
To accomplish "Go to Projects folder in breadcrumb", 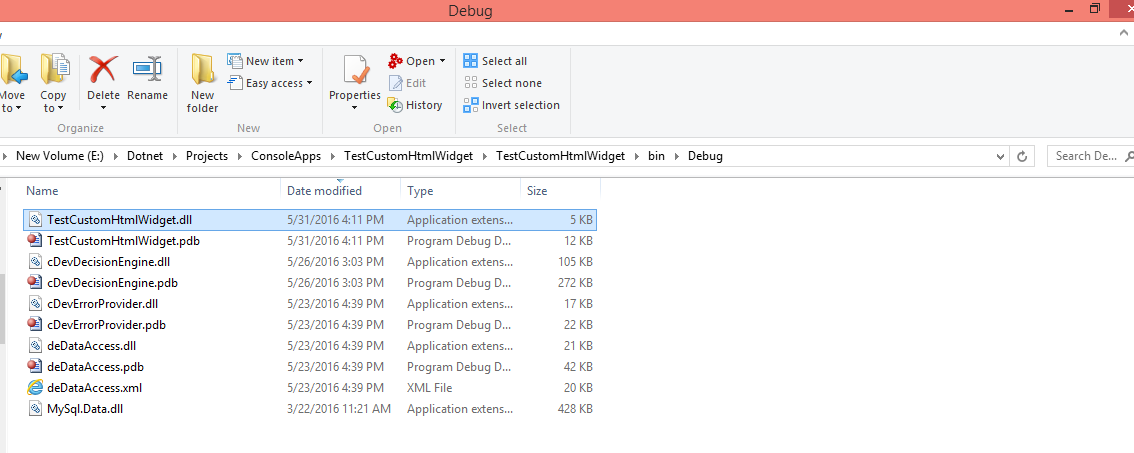I will point(207,156).
